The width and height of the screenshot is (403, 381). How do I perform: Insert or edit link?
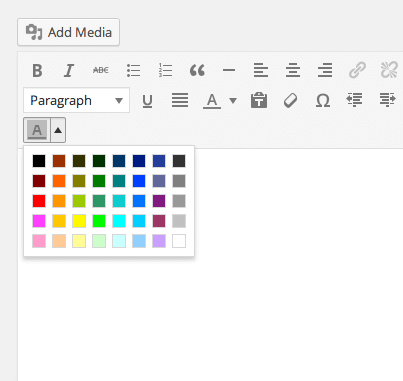(x=357, y=70)
